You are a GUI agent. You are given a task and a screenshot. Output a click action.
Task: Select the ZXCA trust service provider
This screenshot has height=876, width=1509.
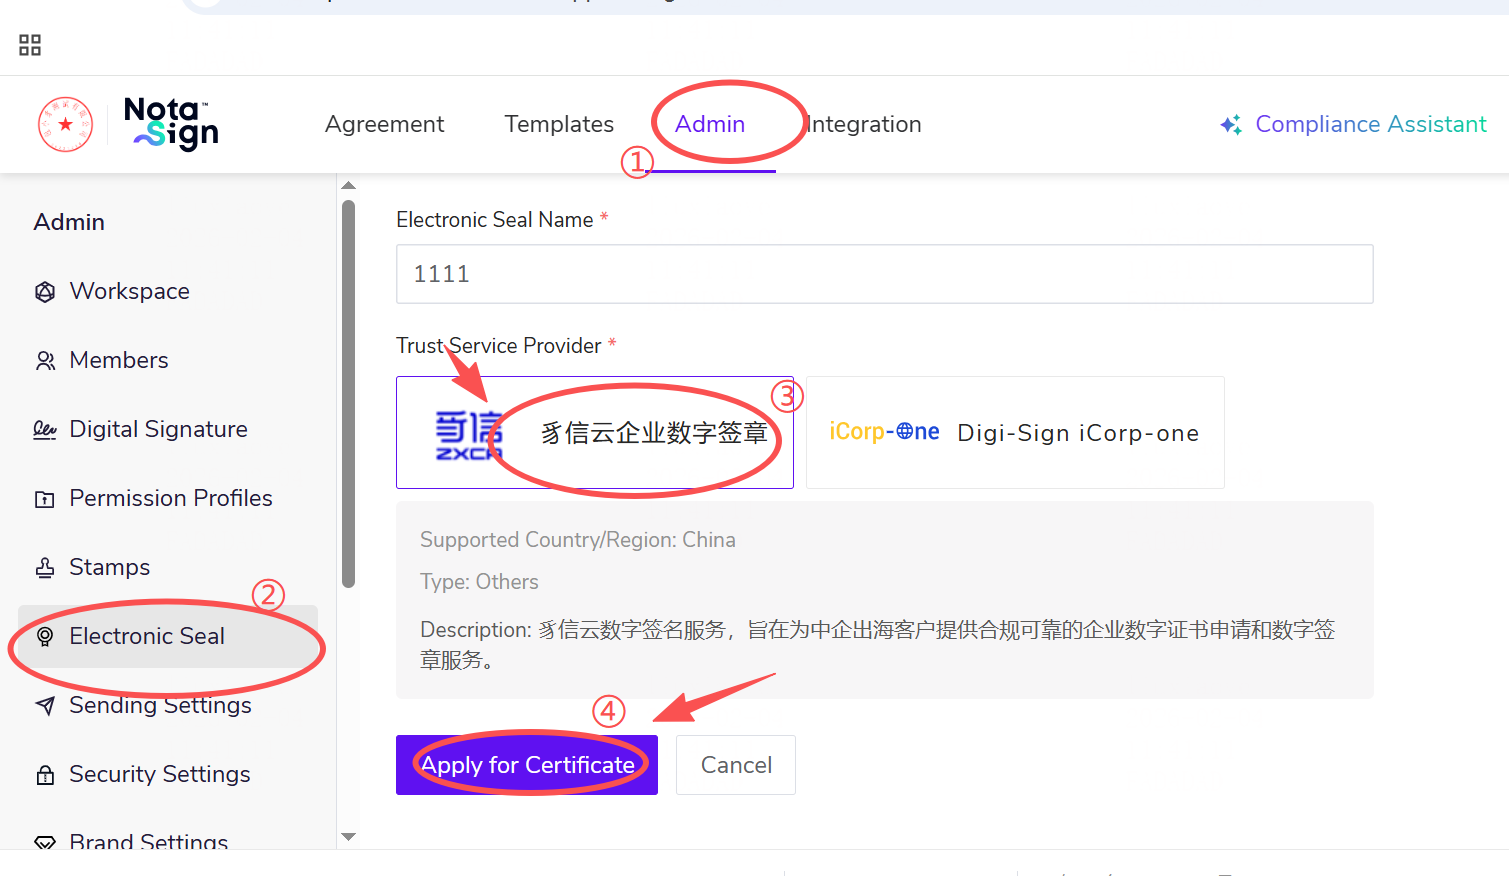tap(594, 433)
